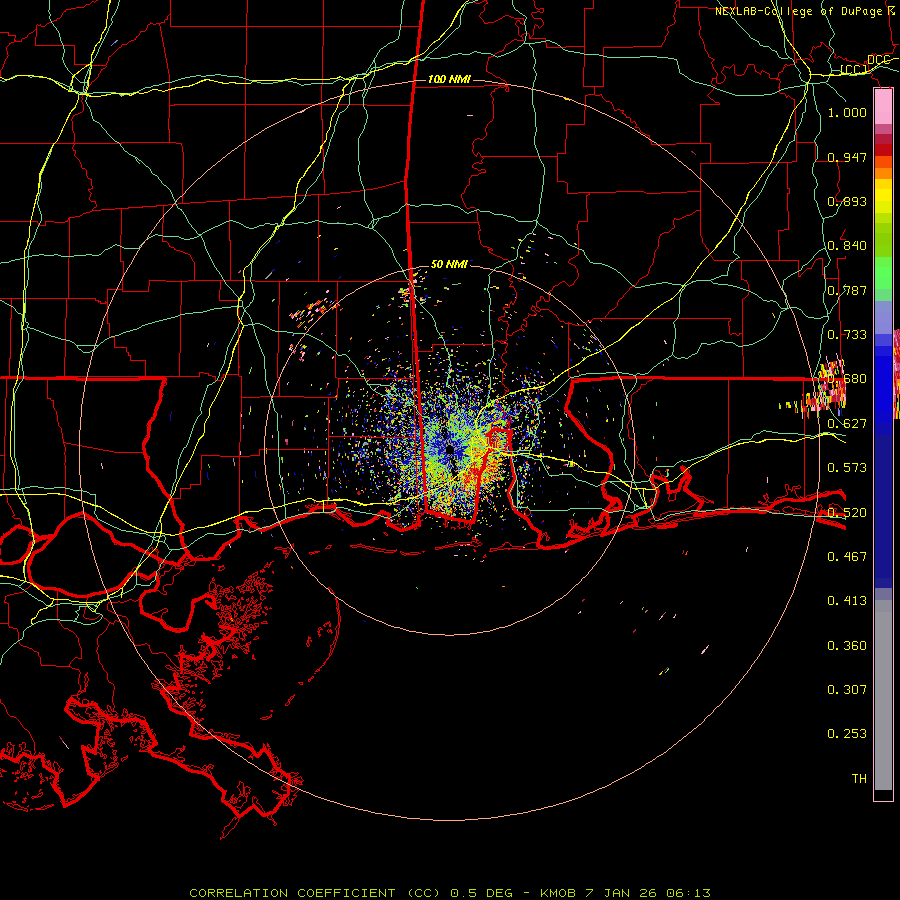900x900 pixels.
Task: Click the 50 NMI range ring label
Action: (449, 264)
